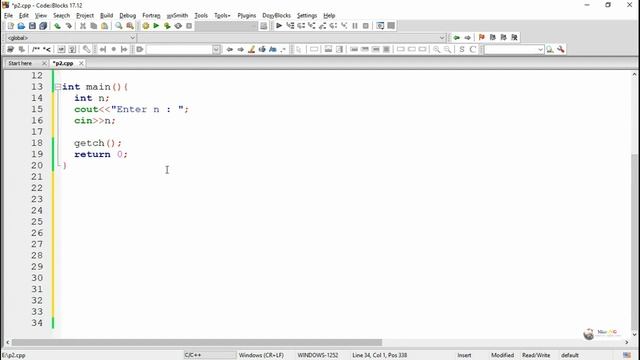Go to the previous bookmark
This screenshot has height=360, width=640.
pos(493,38)
